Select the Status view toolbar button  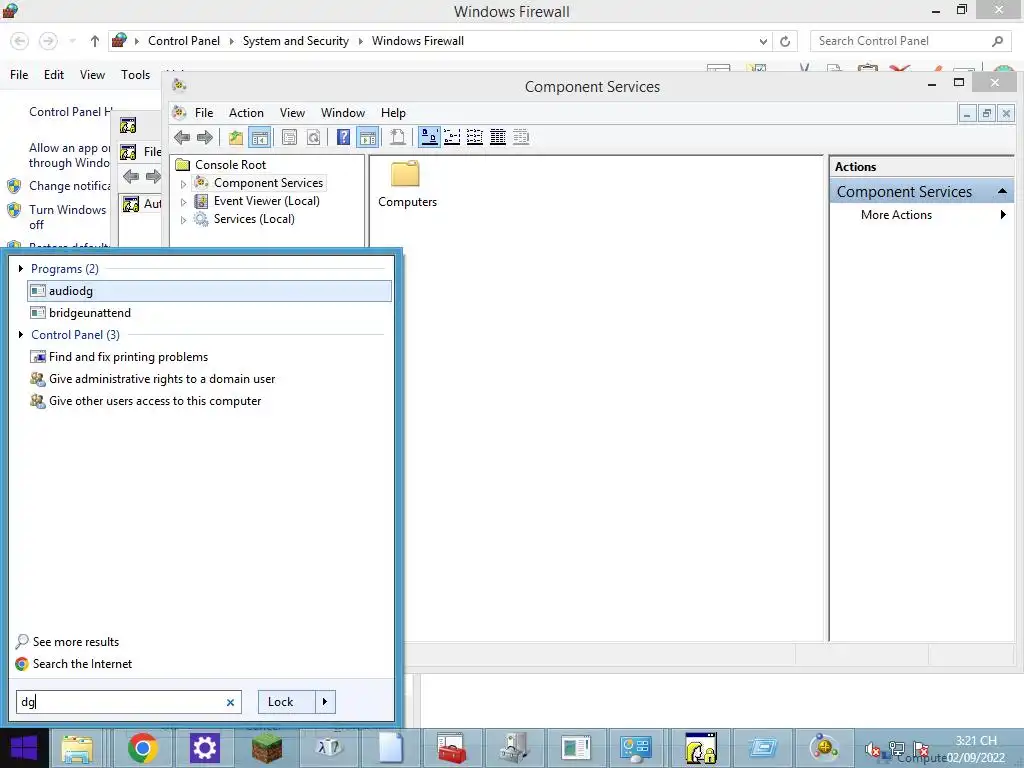pos(520,137)
